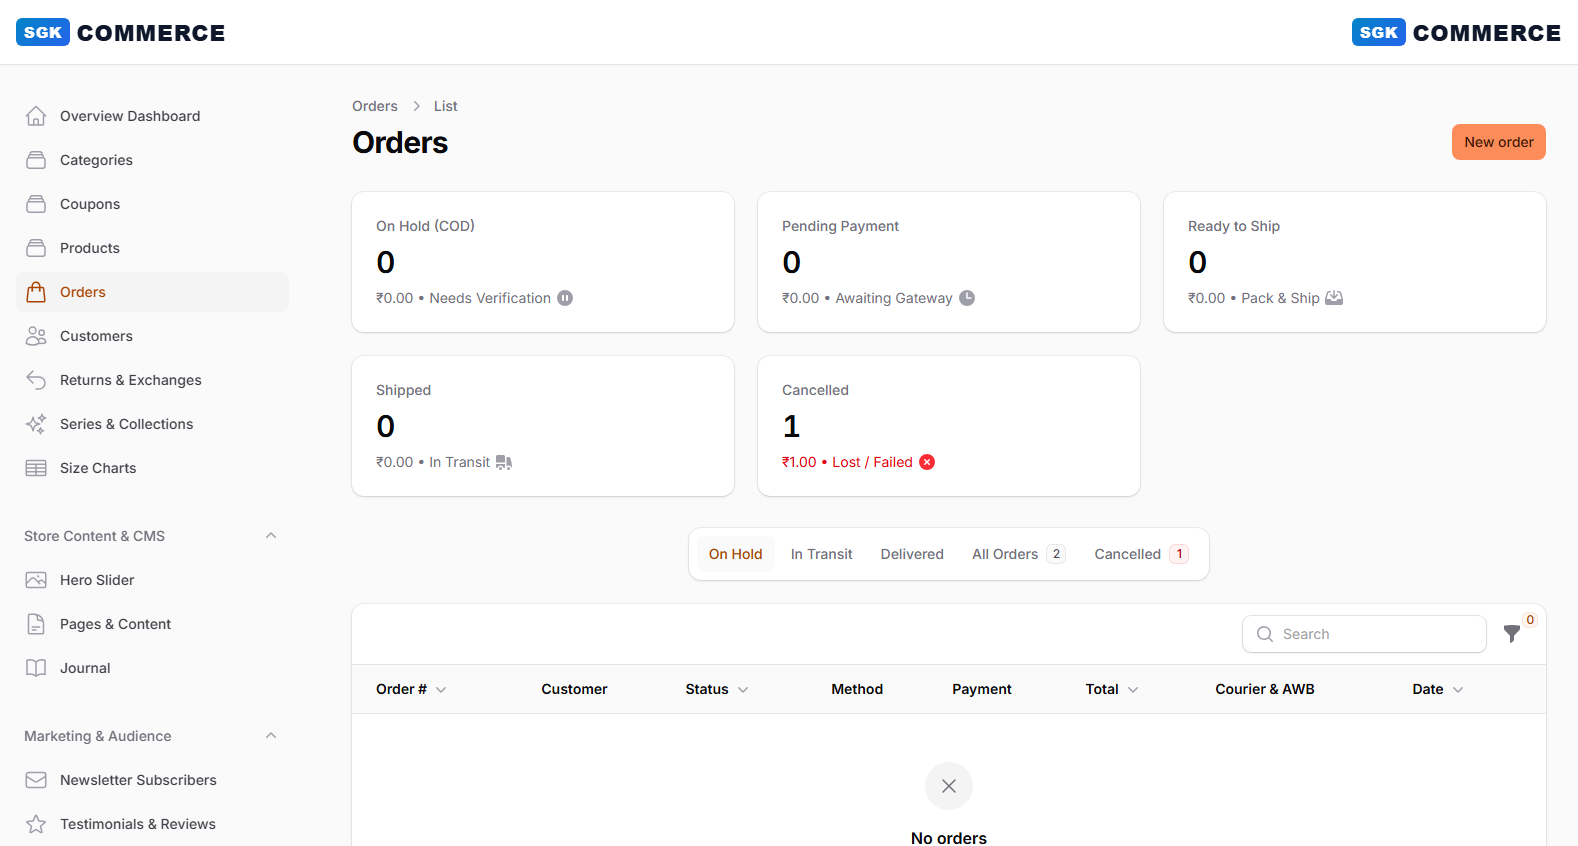Click the SGK Commerce logo at top left
1578x846 pixels.
pyautogui.click(x=121, y=33)
